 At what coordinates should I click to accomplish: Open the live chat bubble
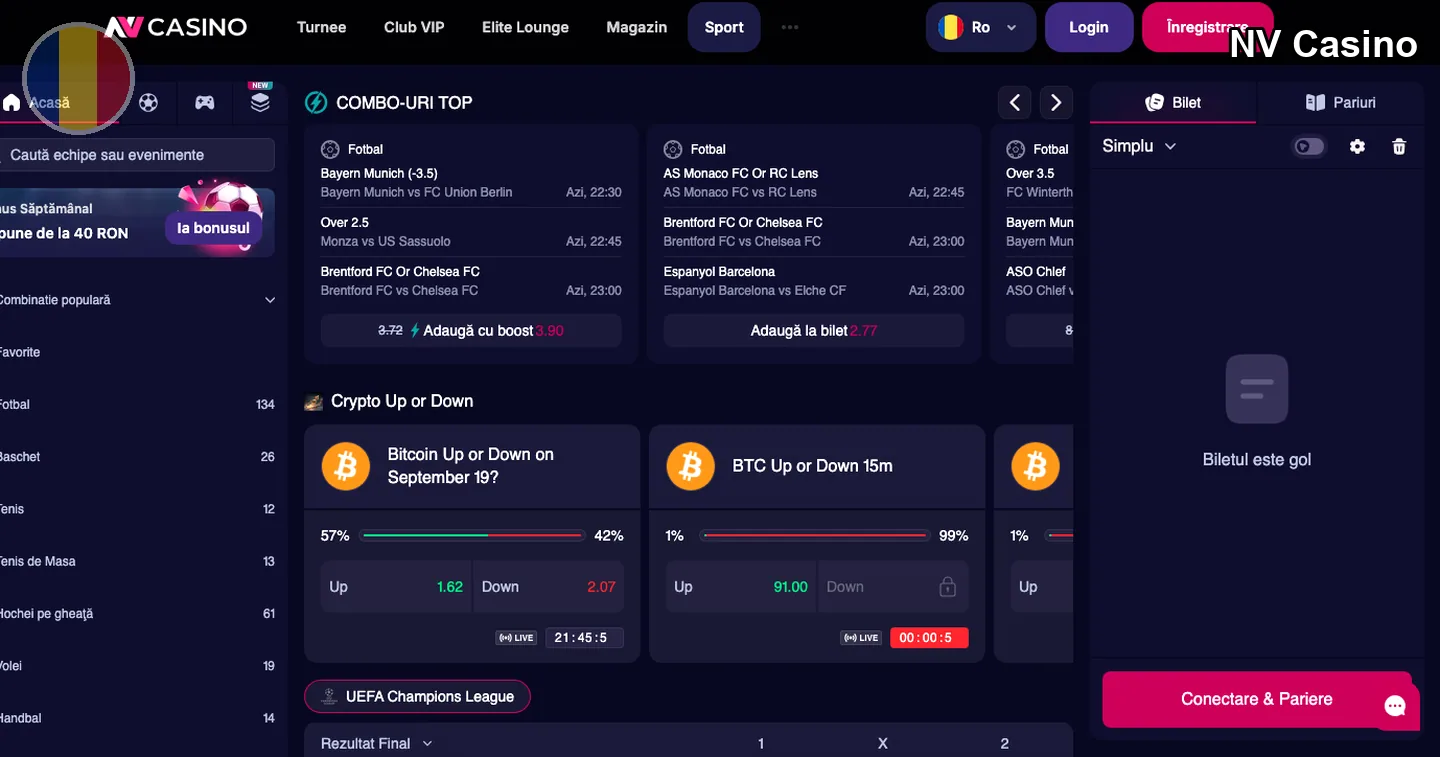point(1395,706)
